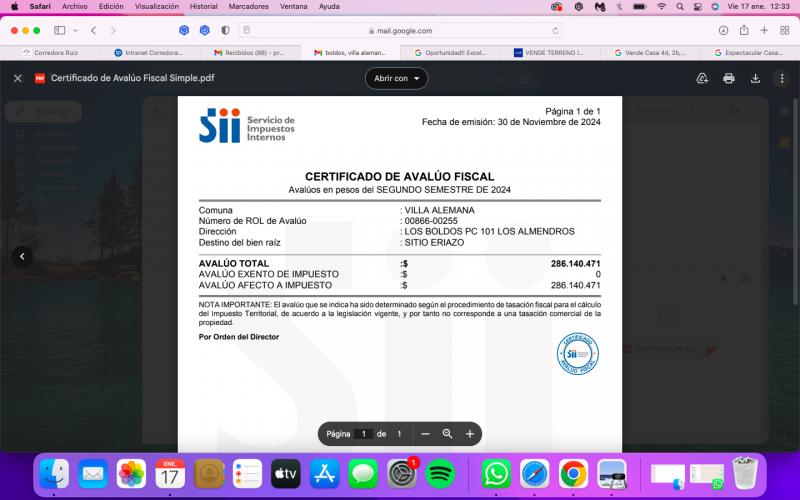The width and height of the screenshot is (800, 500).
Task: Open the three-dot more options menu
Action: coord(782,78)
